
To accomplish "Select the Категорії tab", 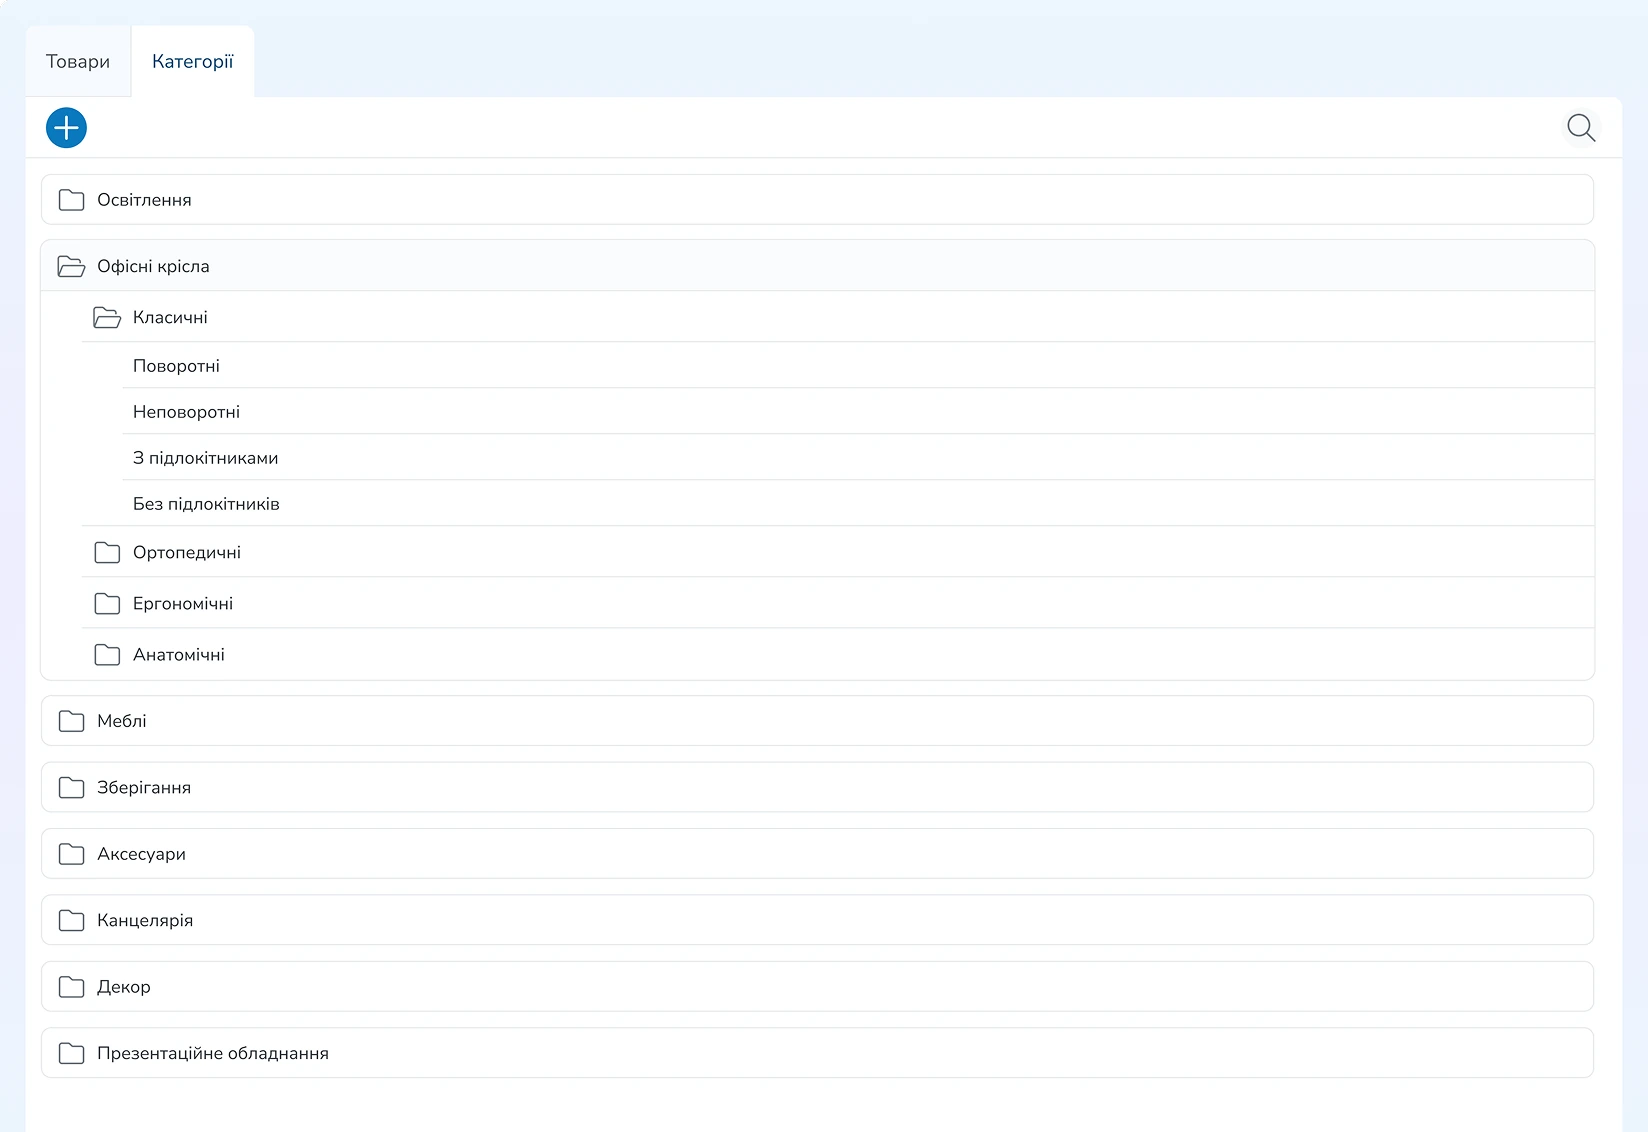I will 193,61.
